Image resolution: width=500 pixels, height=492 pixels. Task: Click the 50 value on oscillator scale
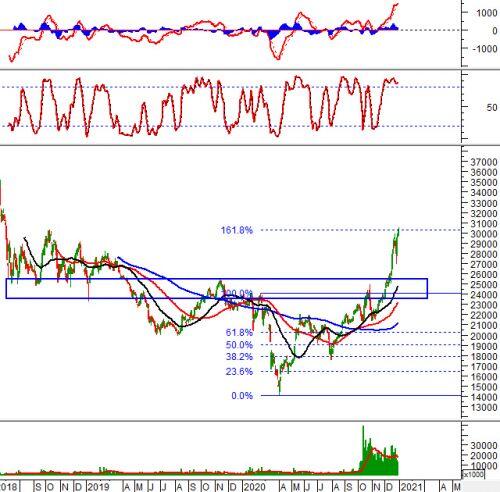click(492, 107)
